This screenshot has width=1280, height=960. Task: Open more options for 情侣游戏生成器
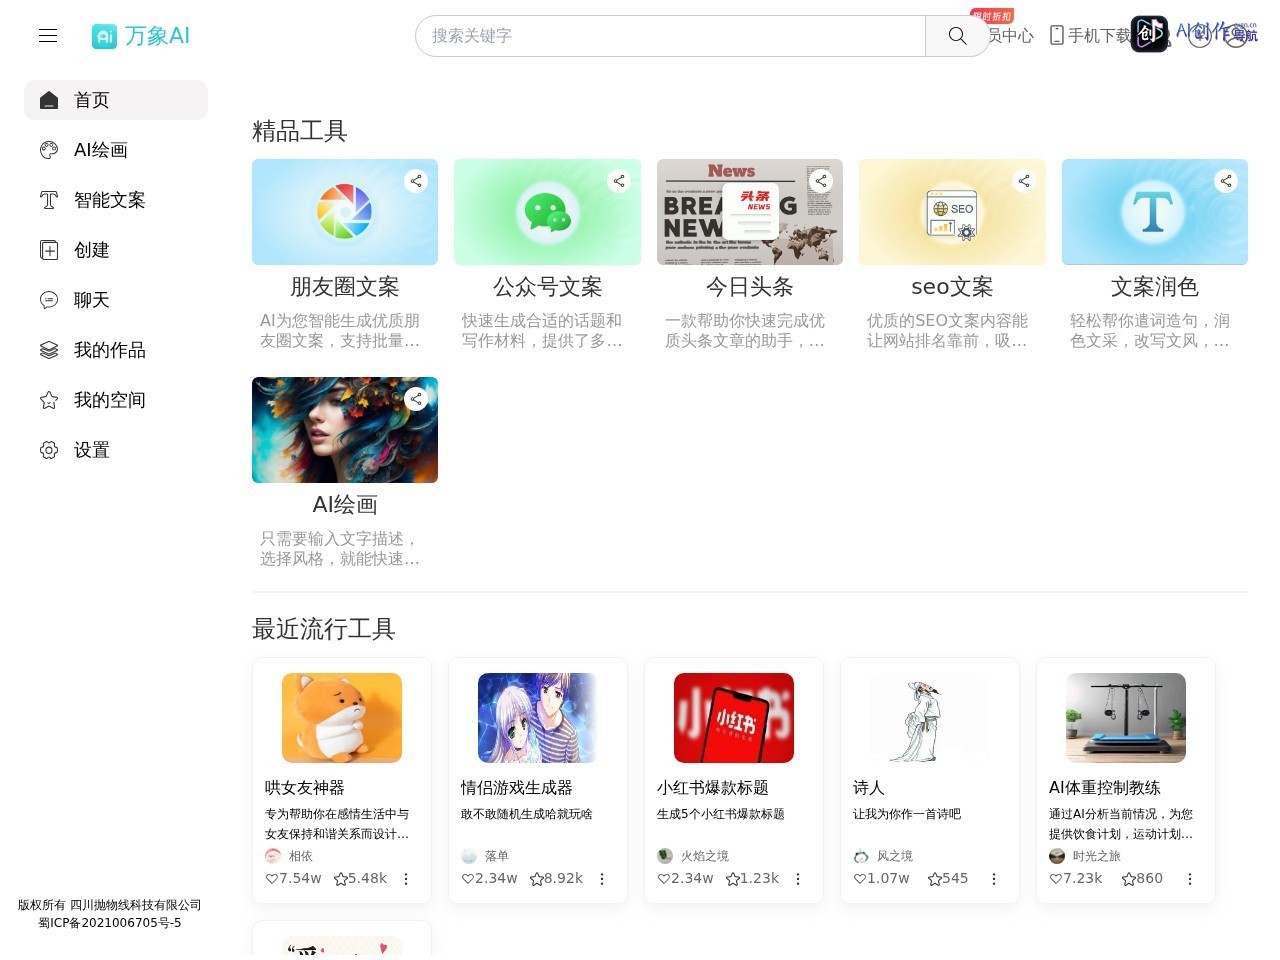602,879
